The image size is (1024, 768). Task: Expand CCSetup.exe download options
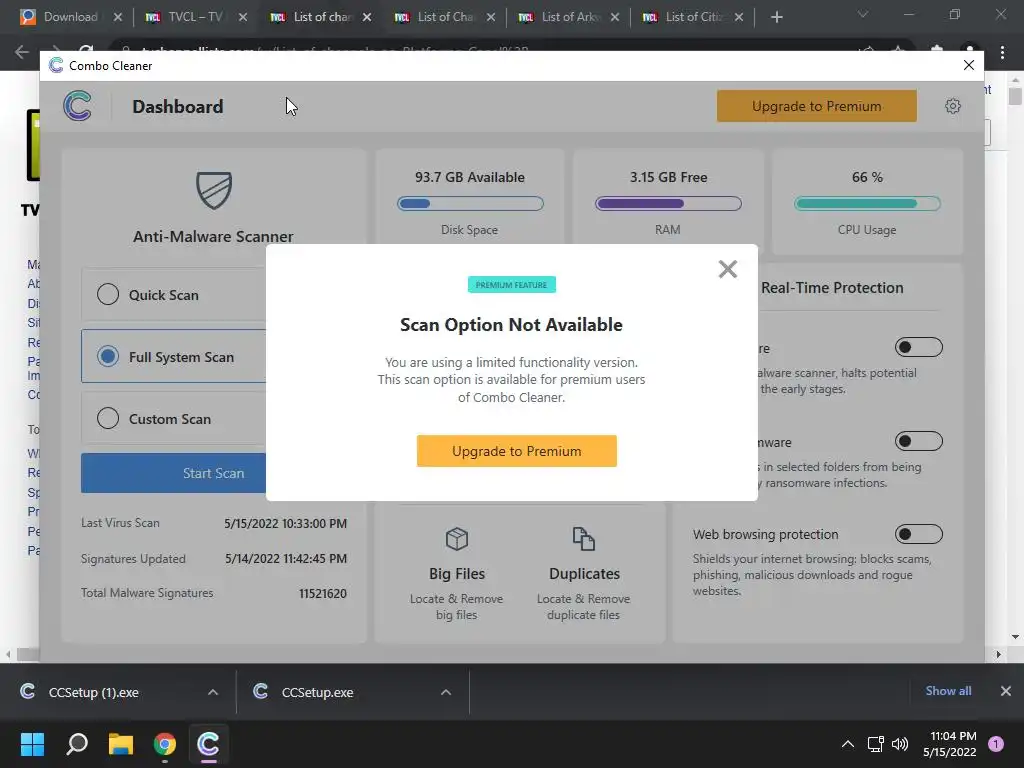click(446, 692)
